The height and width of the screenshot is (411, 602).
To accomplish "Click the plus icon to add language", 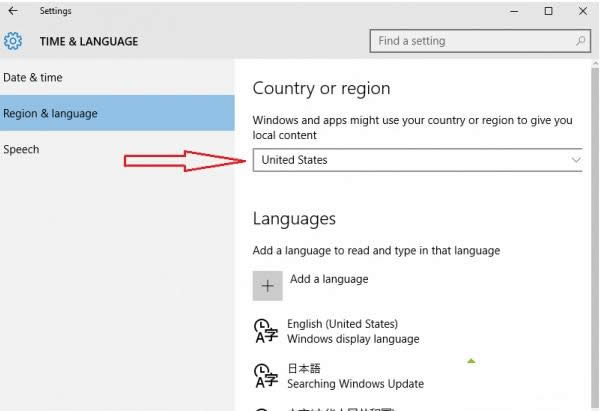I will [267, 285].
